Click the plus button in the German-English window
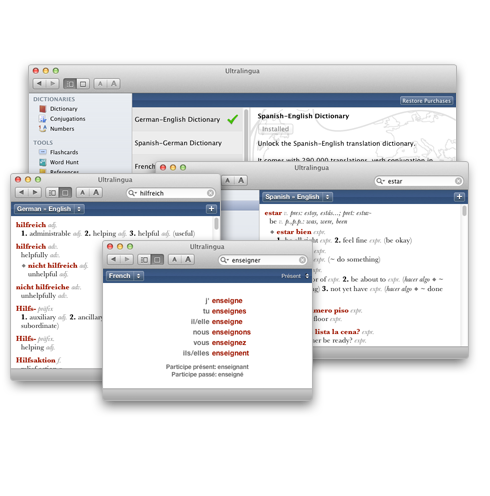490x496 pixels. click(x=211, y=209)
